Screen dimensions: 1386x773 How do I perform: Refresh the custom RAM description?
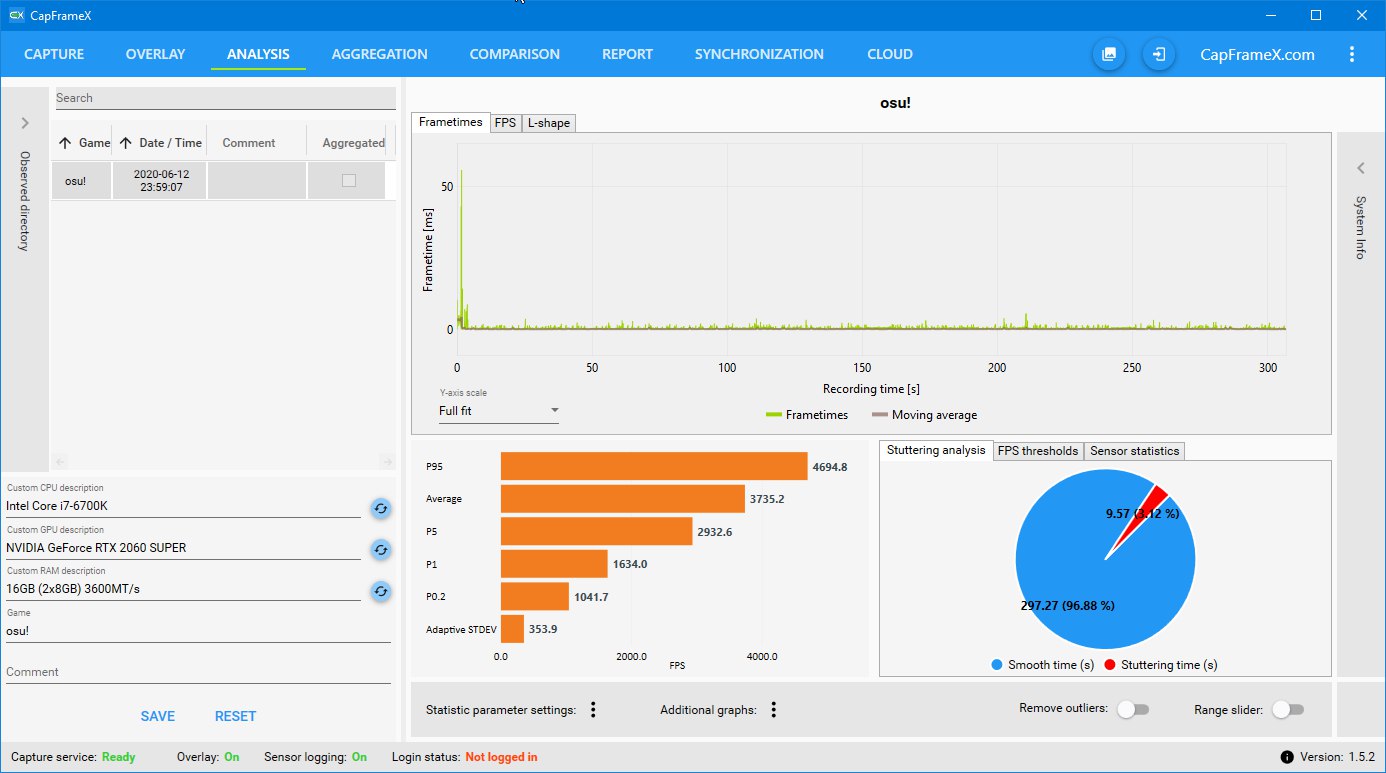[380, 591]
